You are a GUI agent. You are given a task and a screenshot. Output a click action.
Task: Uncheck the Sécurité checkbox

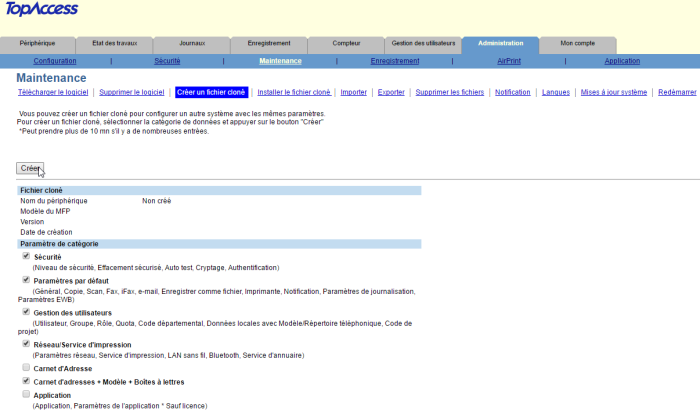[26, 256]
